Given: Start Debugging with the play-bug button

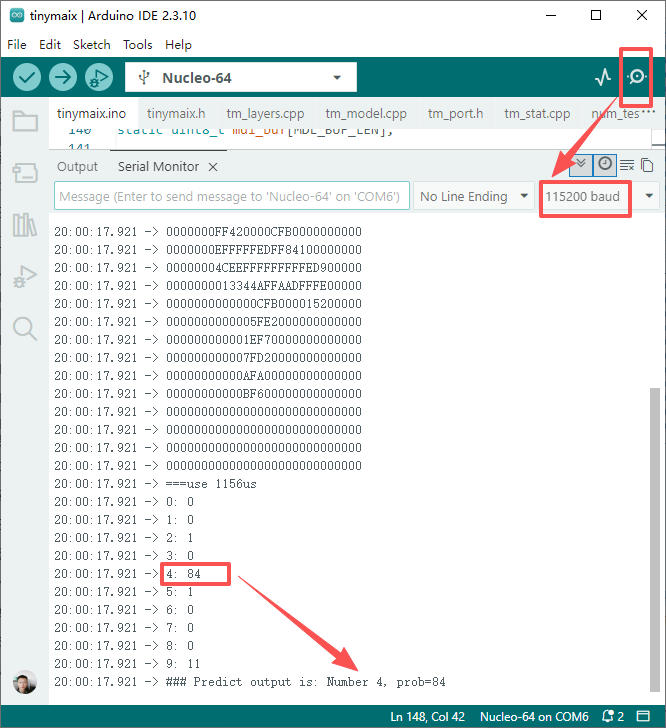Looking at the screenshot, I should coord(99,77).
